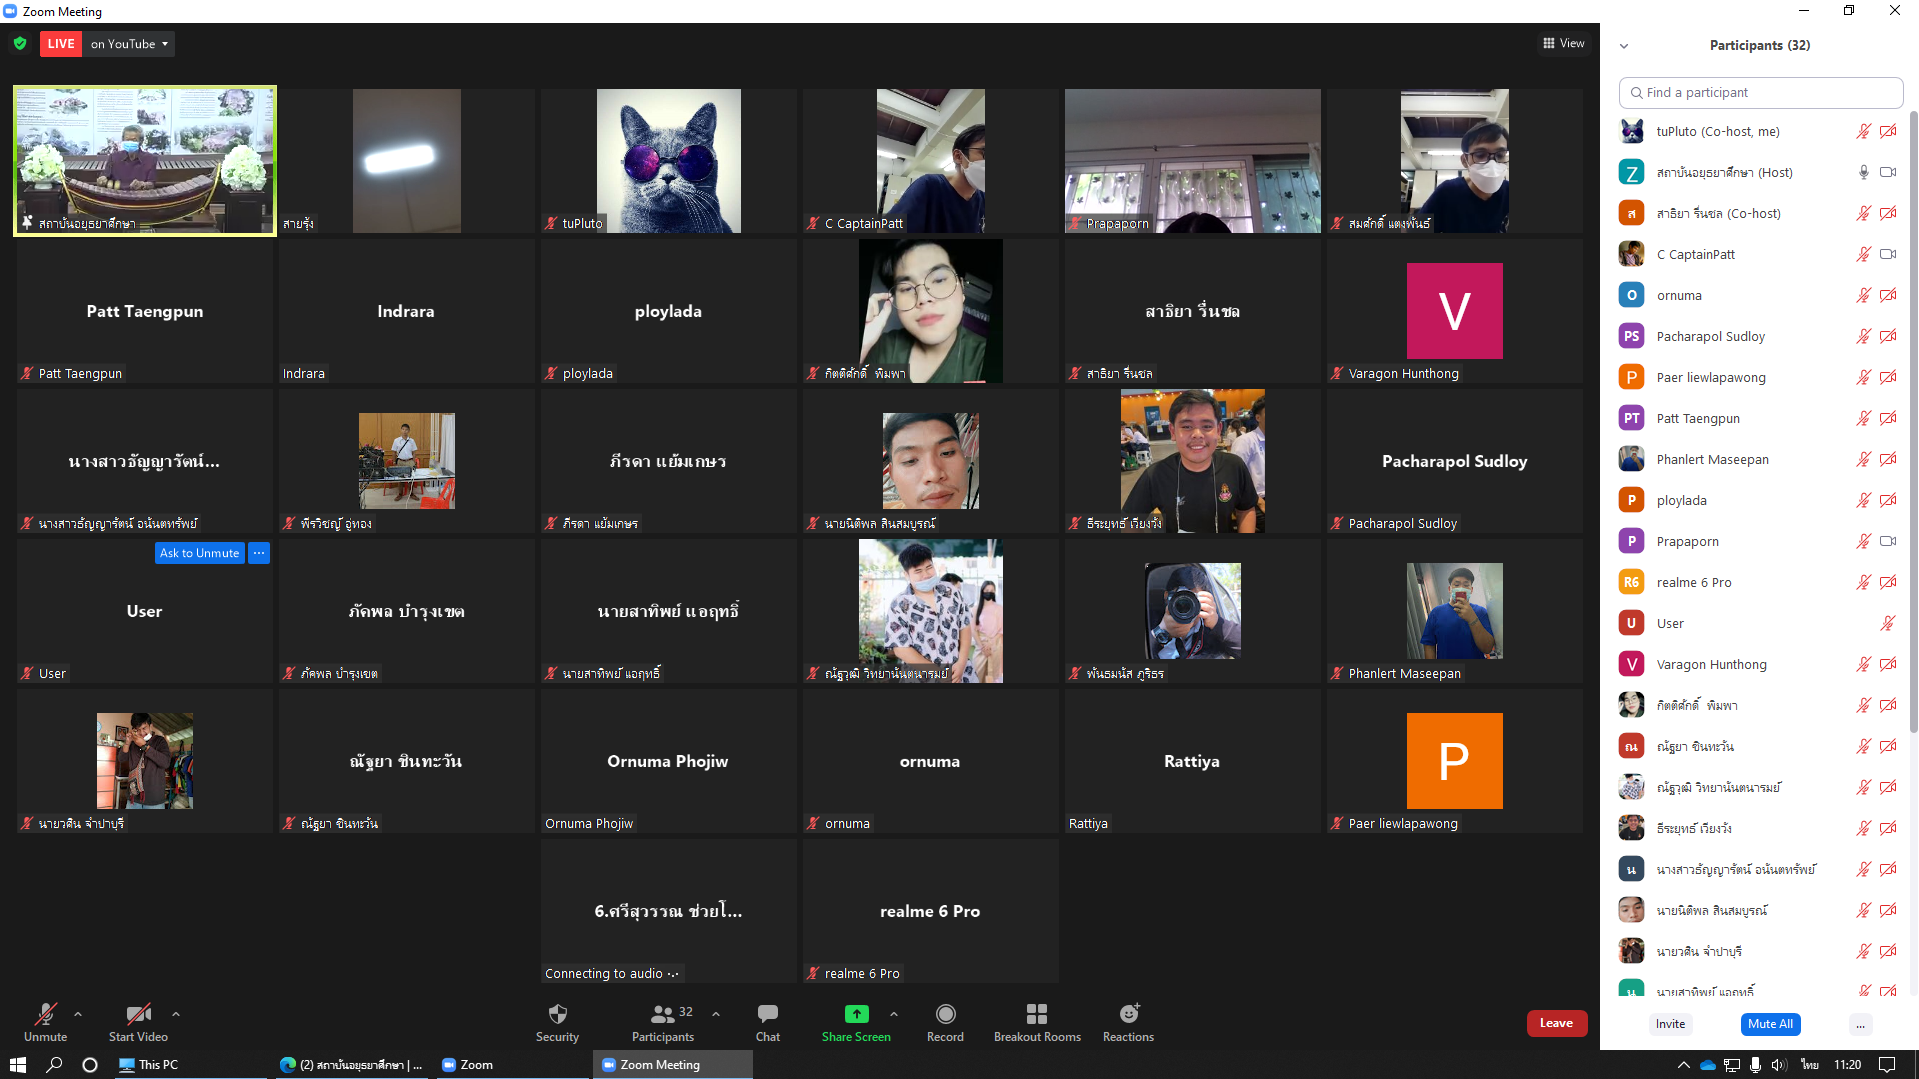The image size is (1919, 1079).
Task: Click the muted mic icon for C CaptainPatt
Action: pos(1864,254)
